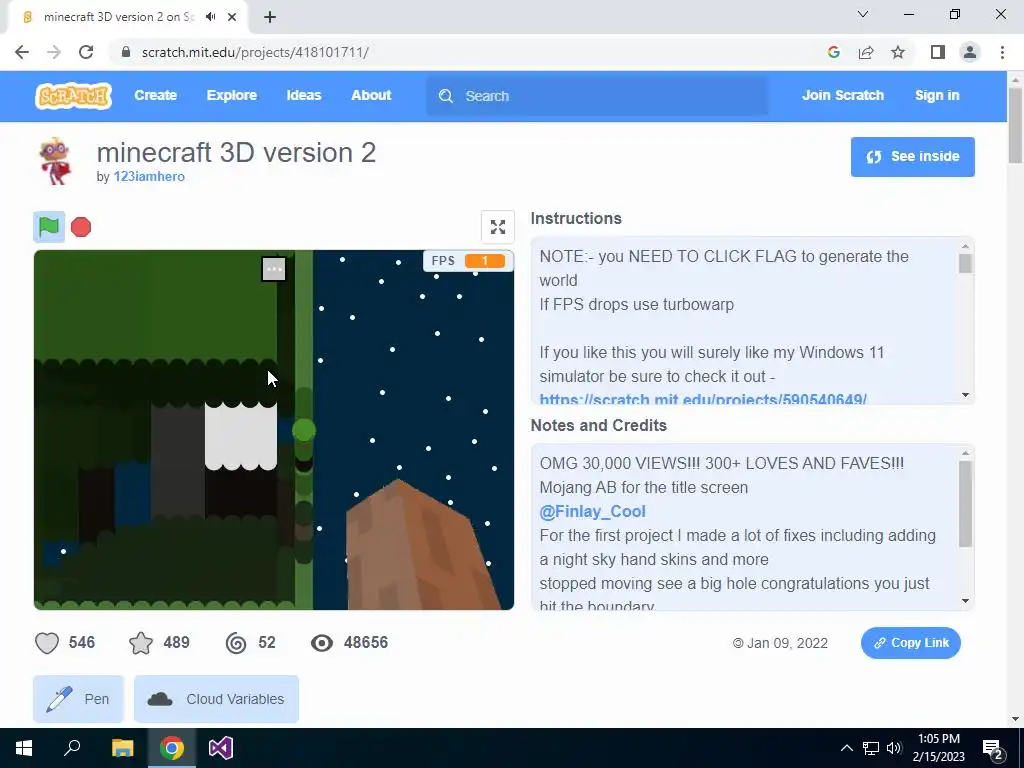This screenshot has height=768, width=1024.
Task: Open Chrome's three-dot menu
Action: (1002, 52)
